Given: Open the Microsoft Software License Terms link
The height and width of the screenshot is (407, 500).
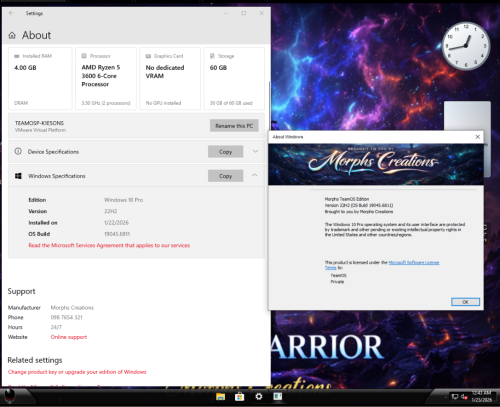Looking at the screenshot, I should 382,265.
